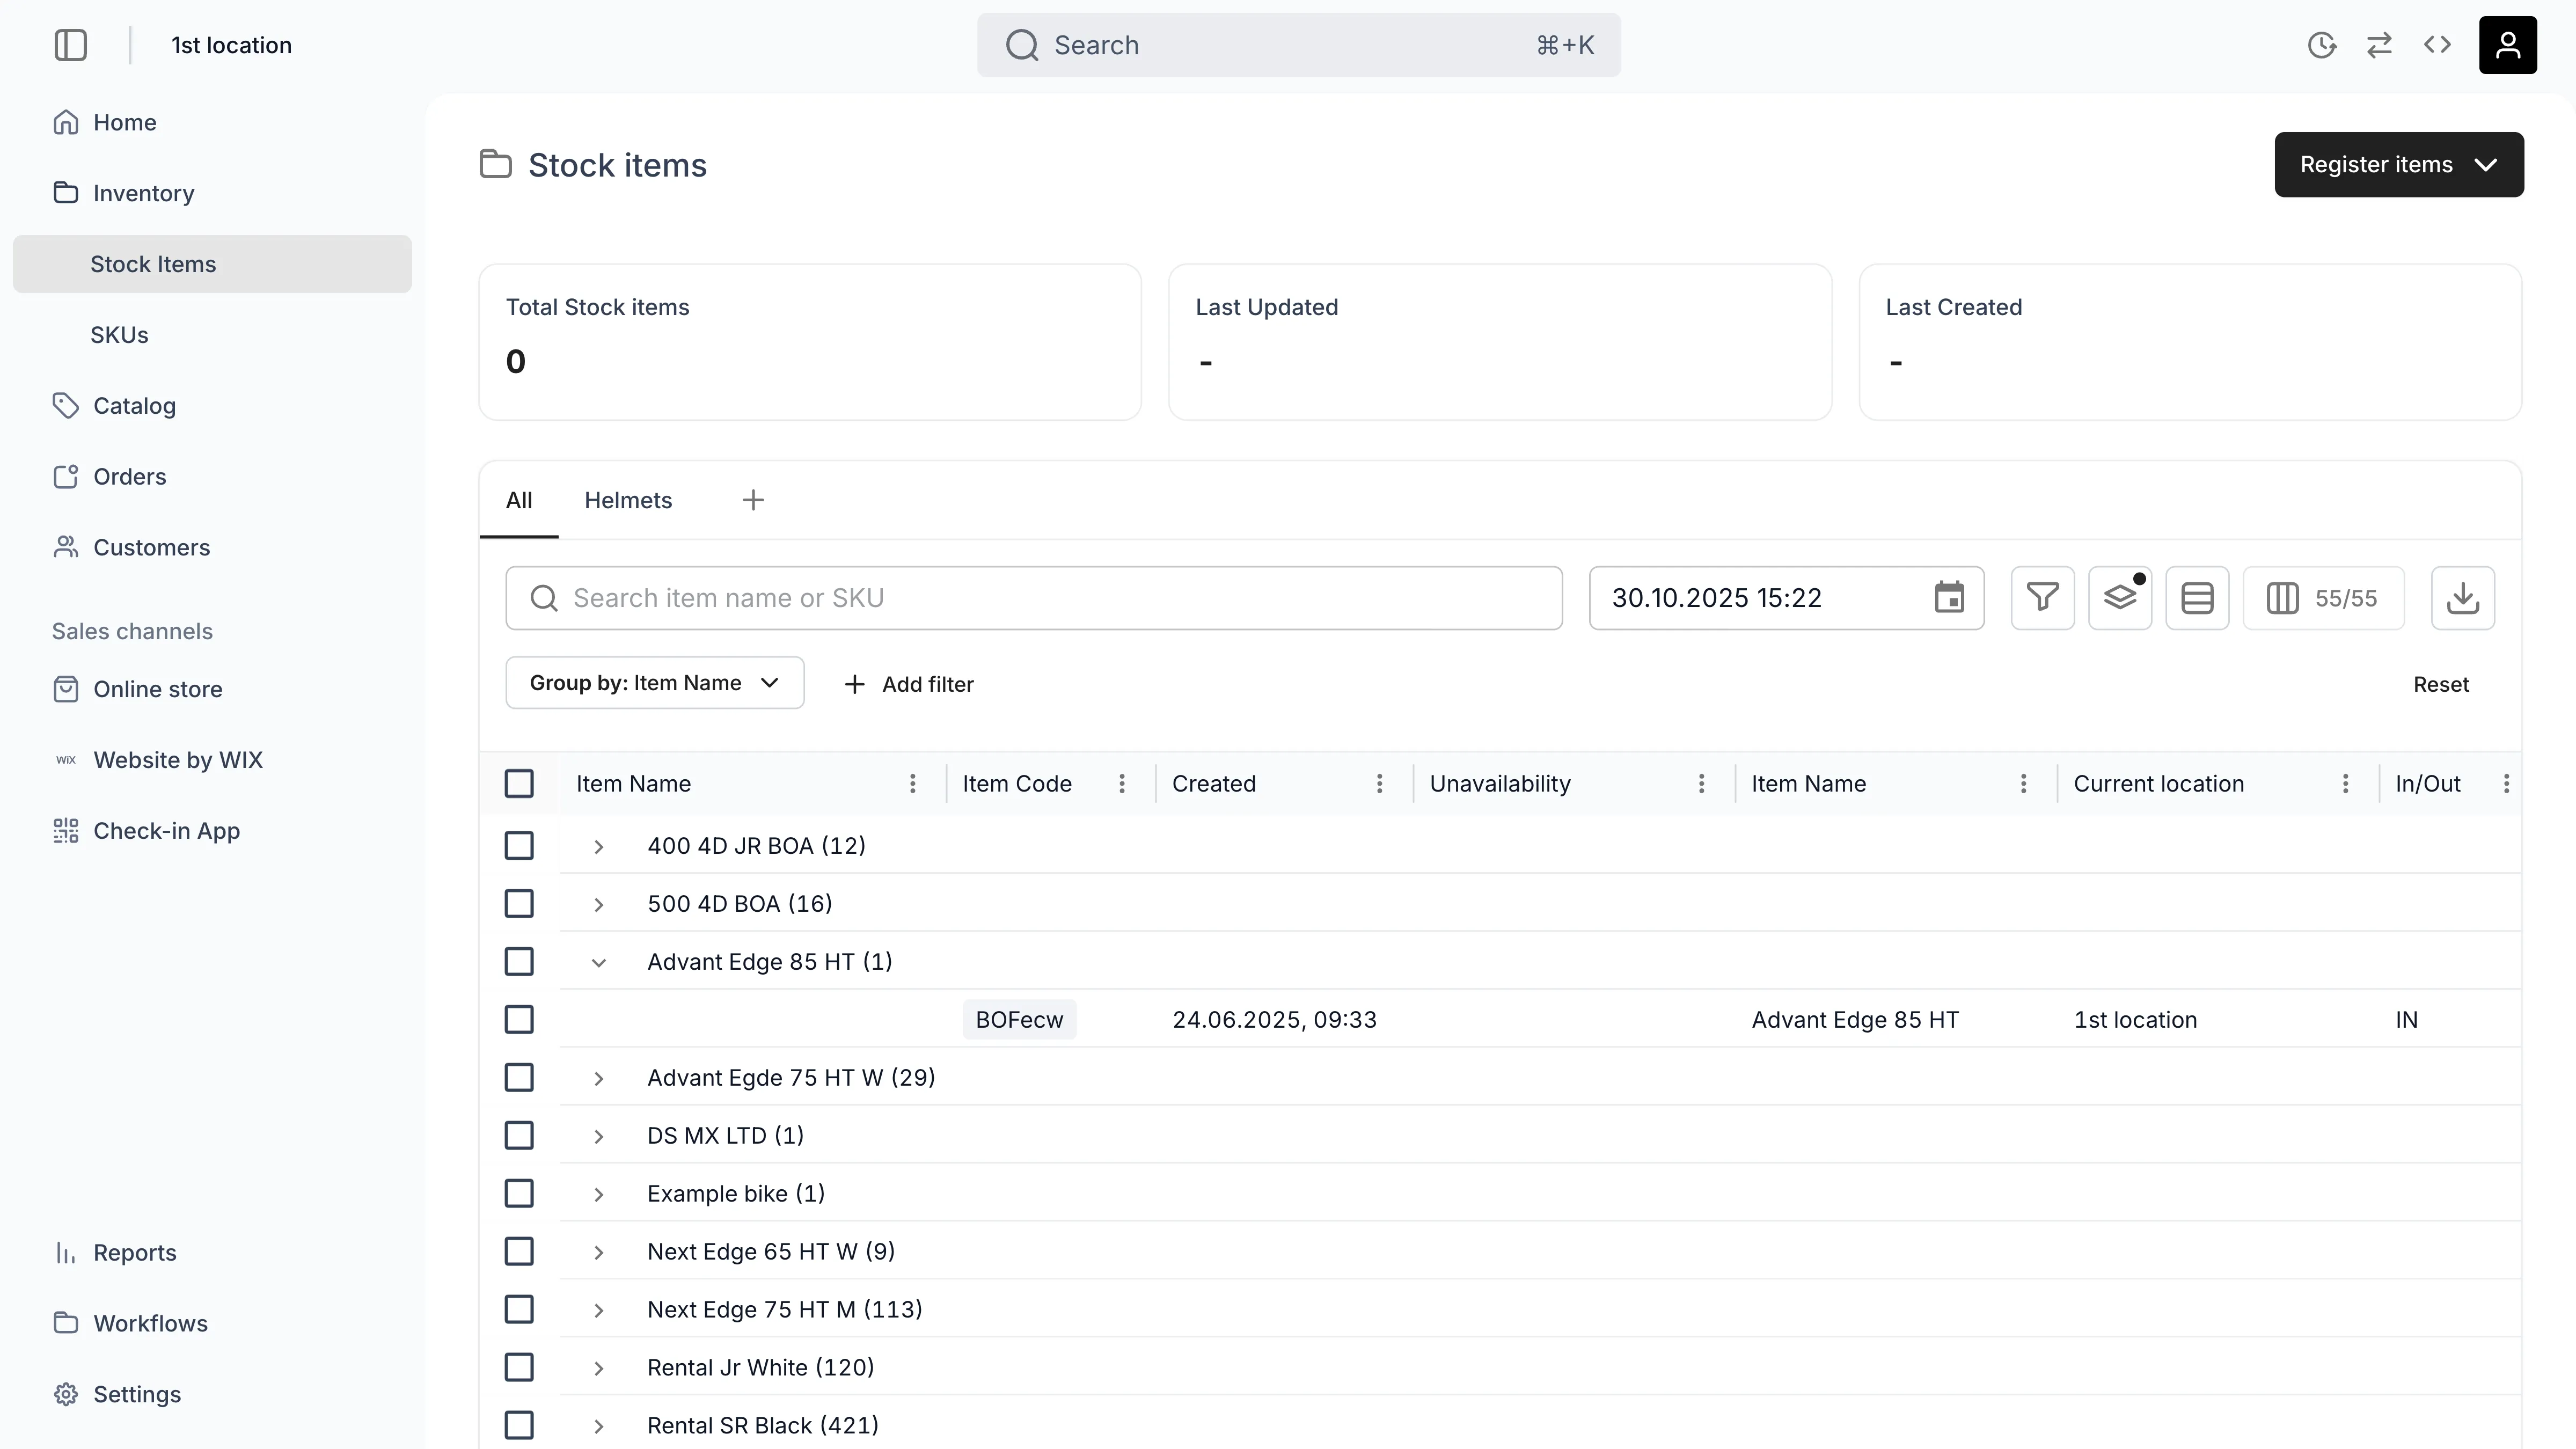
Task: Open the Register items dropdown
Action: 2399,165
